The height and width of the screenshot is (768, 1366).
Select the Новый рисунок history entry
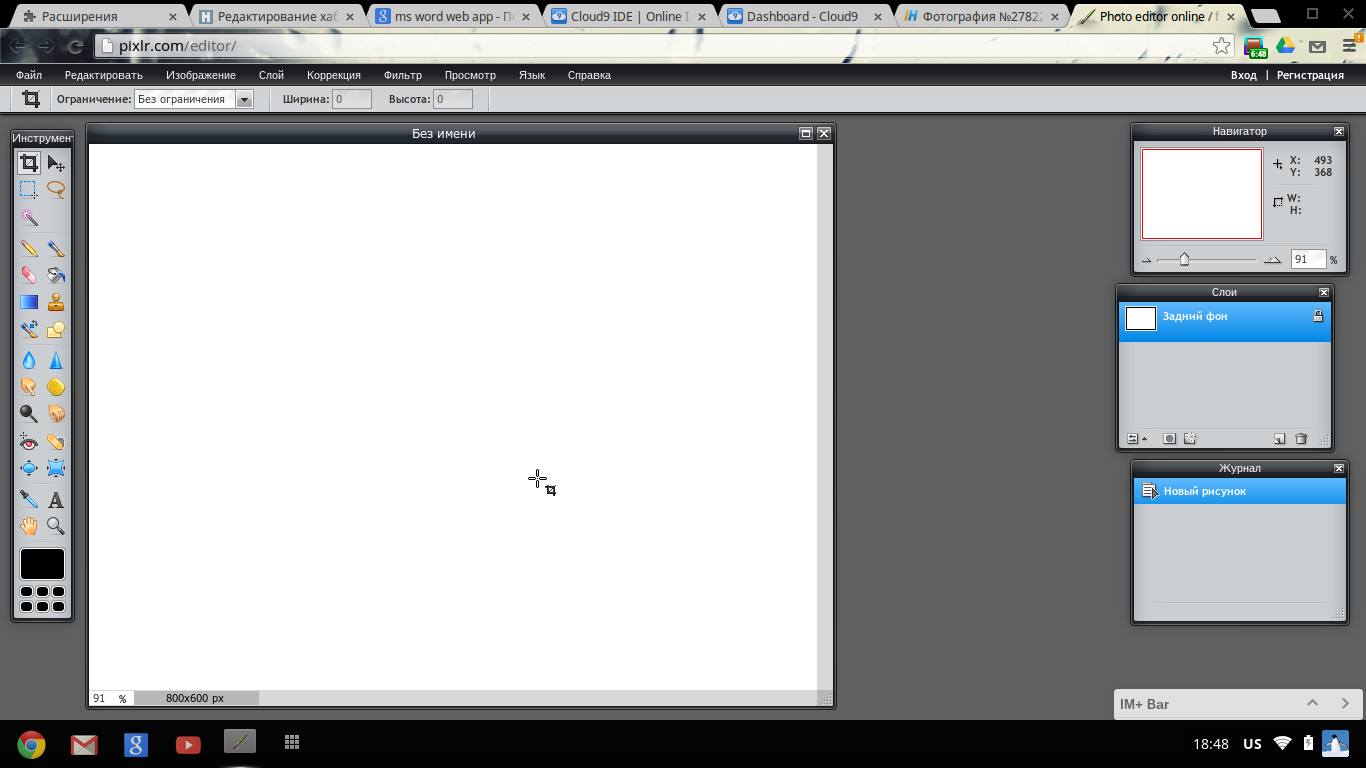coord(1240,491)
